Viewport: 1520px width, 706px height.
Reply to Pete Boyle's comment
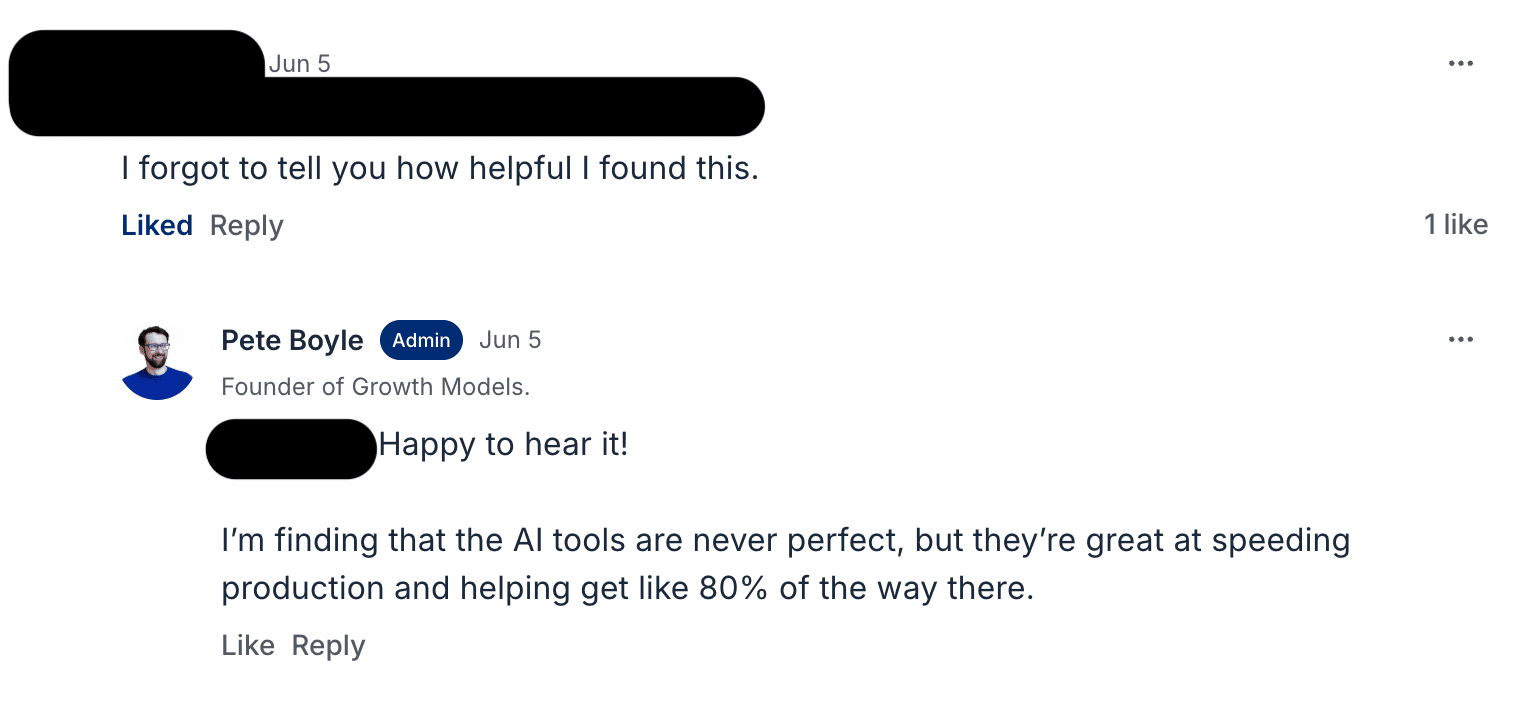[328, 645]
